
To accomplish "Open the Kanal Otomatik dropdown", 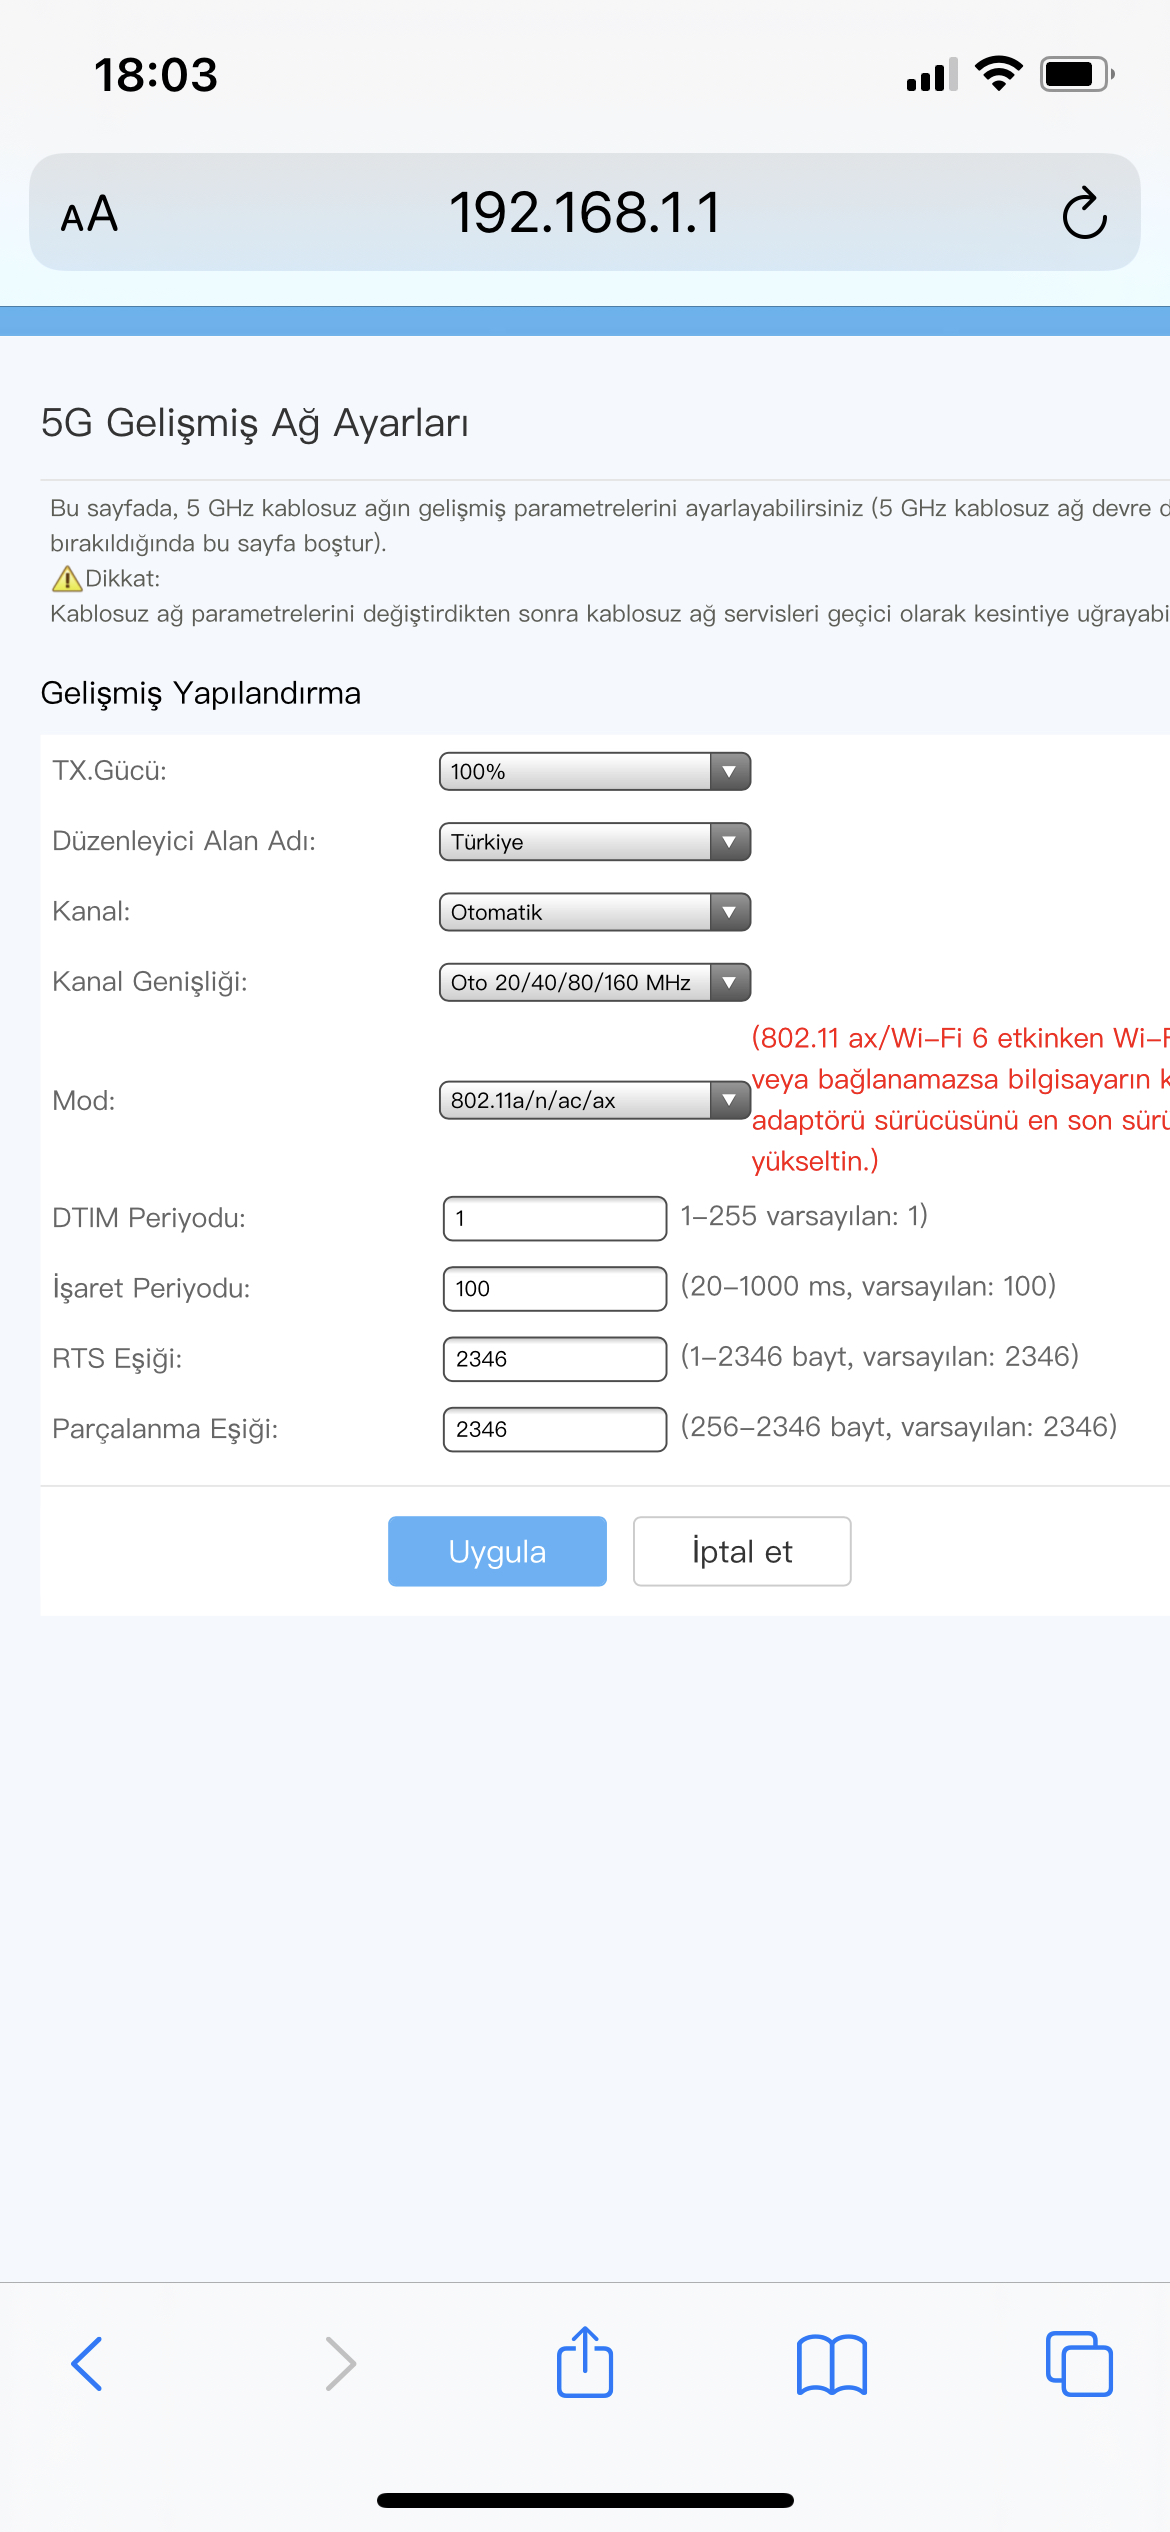I will 595,912.
